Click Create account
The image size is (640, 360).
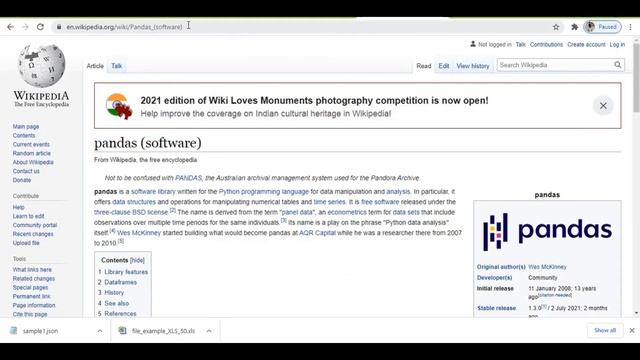586,44
